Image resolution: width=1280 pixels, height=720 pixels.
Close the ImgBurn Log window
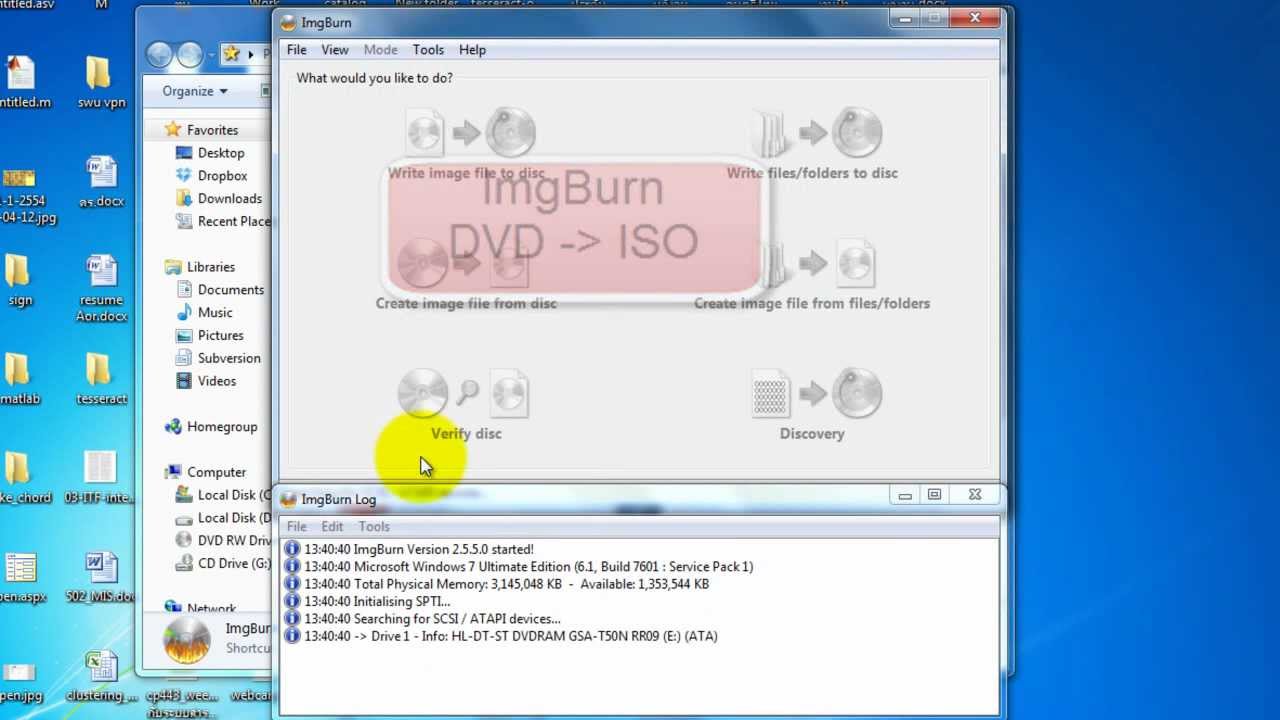975,495
